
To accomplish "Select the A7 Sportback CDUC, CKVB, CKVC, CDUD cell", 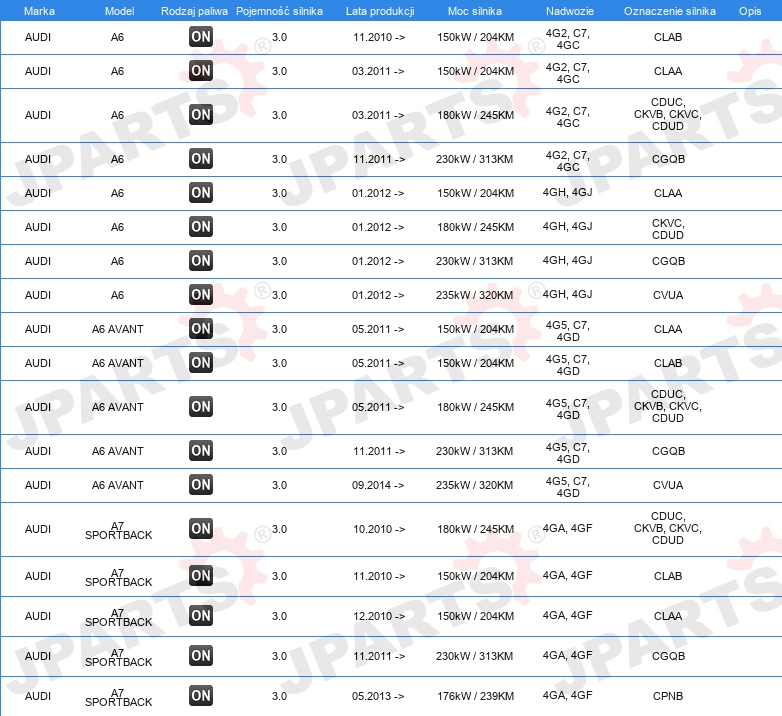I will coord(668,528).
